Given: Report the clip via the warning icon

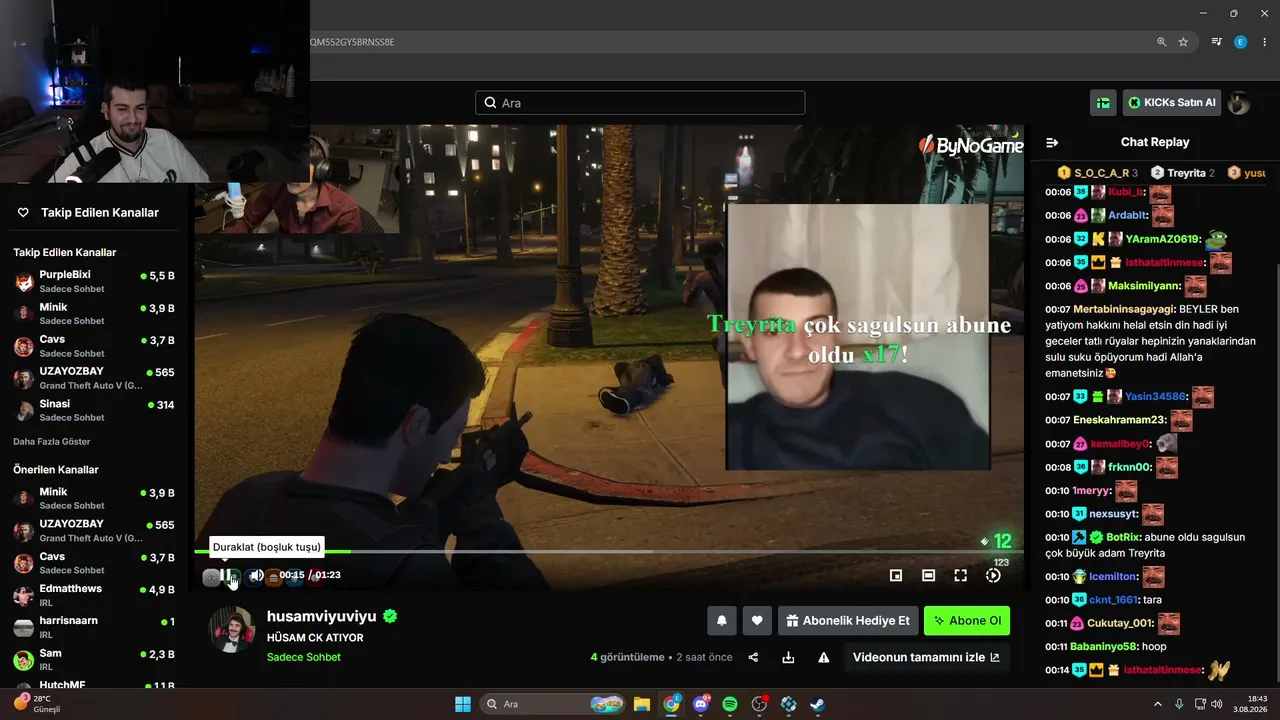Looking at the screenshot, I should (x=824, y=657).
